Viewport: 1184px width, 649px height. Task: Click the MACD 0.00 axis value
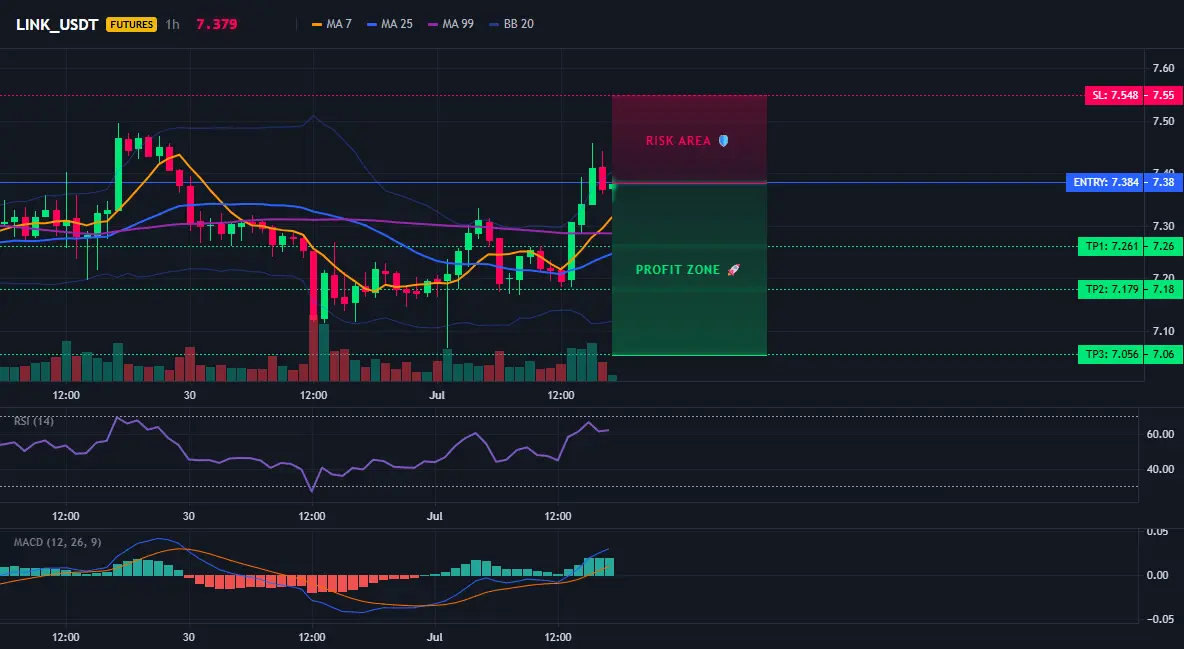click(1158, 575)
